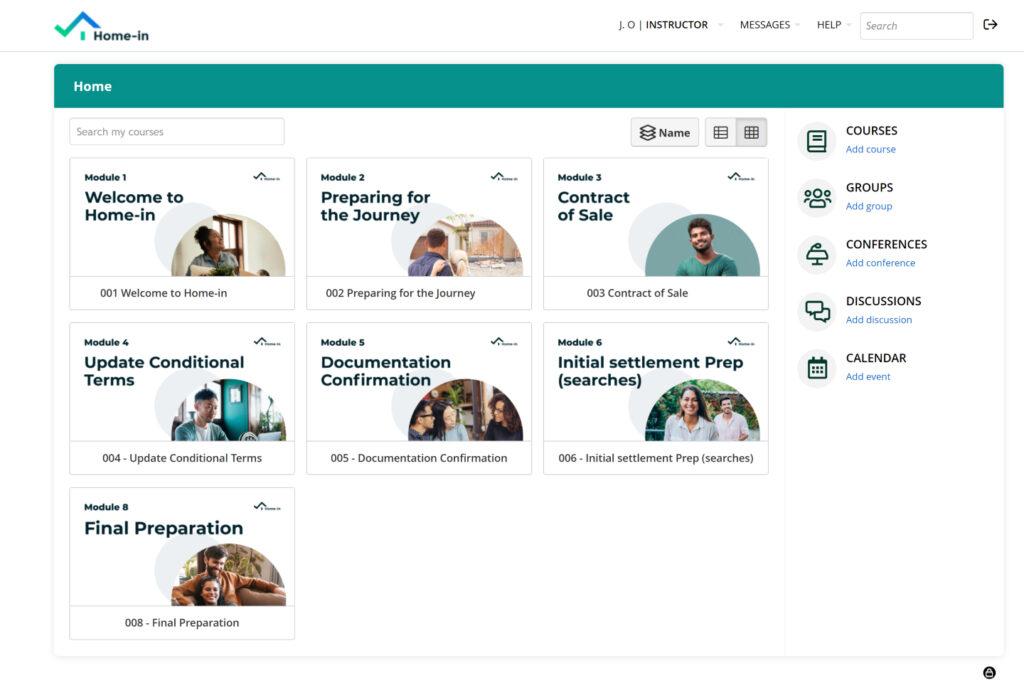Screen dimensions: 1024x683
Task: Expand the J. O Instructor dropdown
Action: [x=669, y=25]
